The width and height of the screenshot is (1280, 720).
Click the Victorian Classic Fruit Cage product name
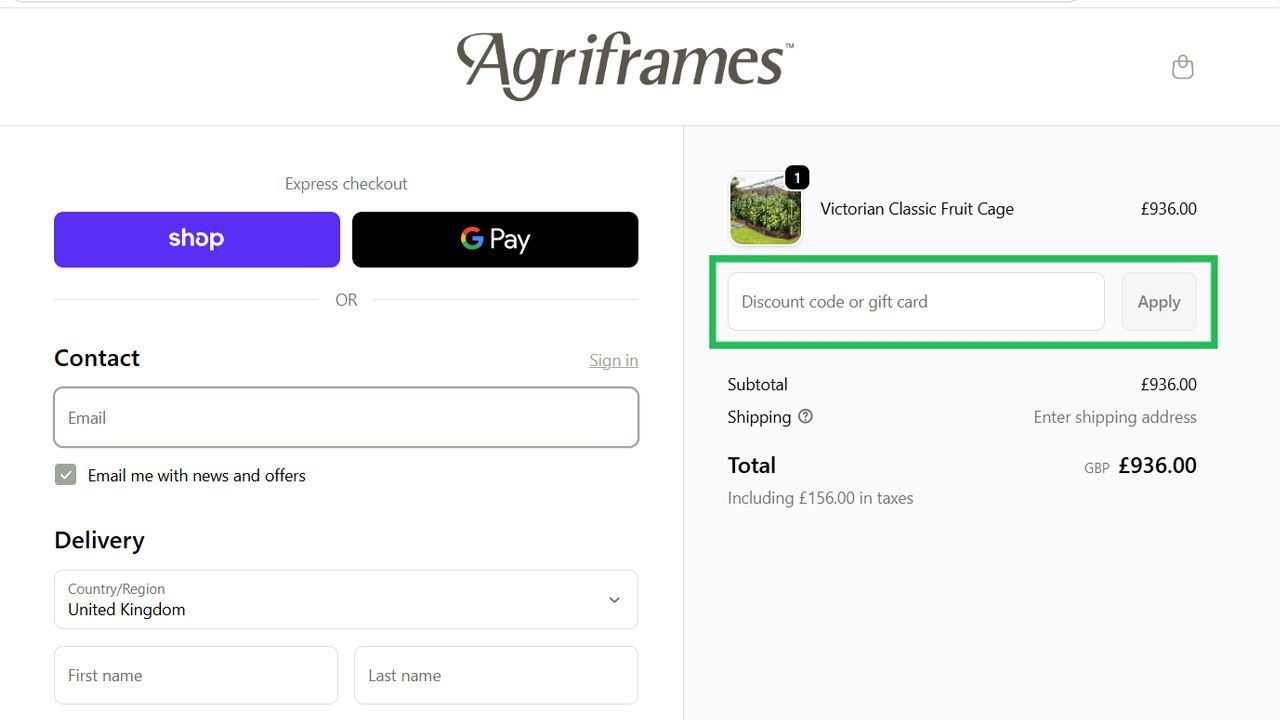[x=917, y=209]
